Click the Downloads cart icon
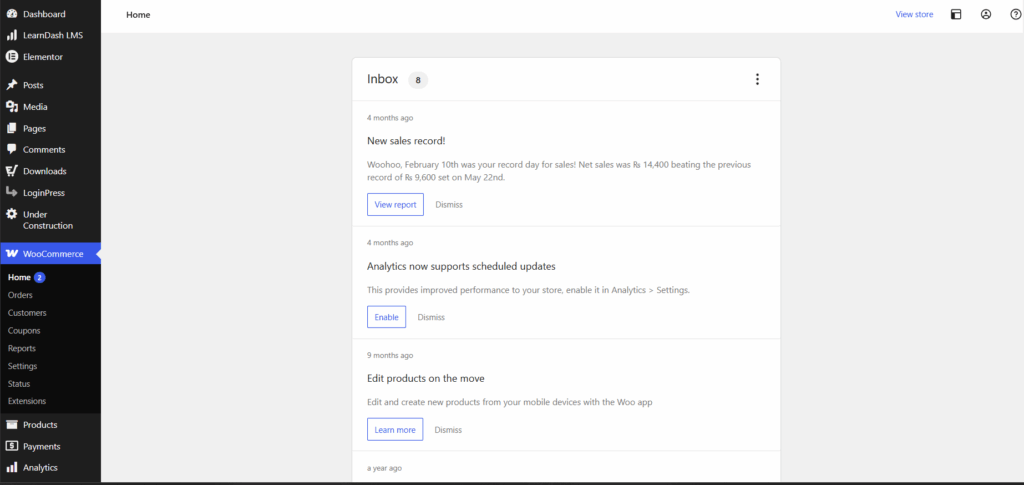1024x485 pixels. tap(11, 171)
